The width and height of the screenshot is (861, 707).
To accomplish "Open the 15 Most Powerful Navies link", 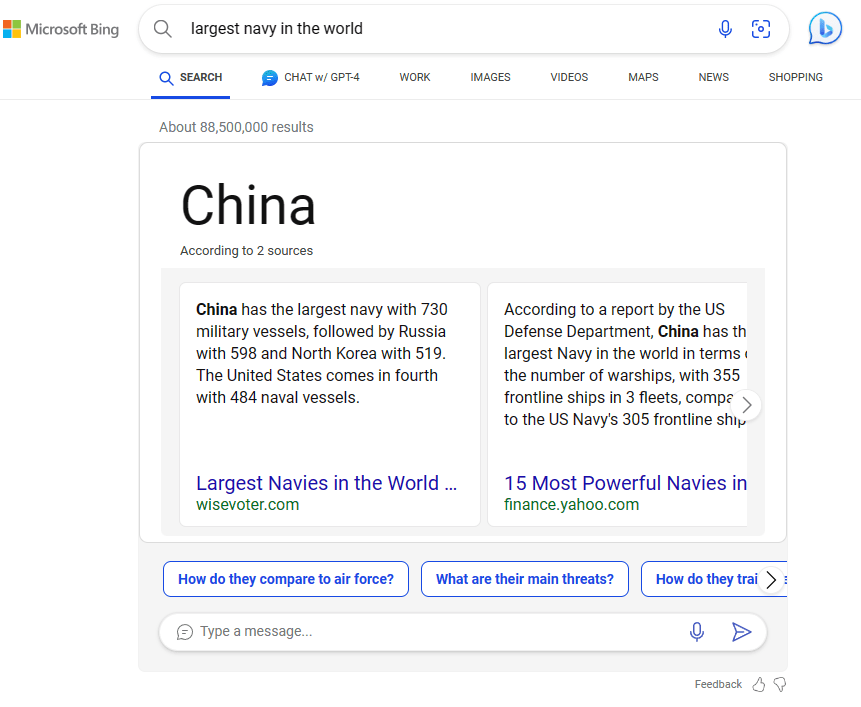I will click(625, 483).
